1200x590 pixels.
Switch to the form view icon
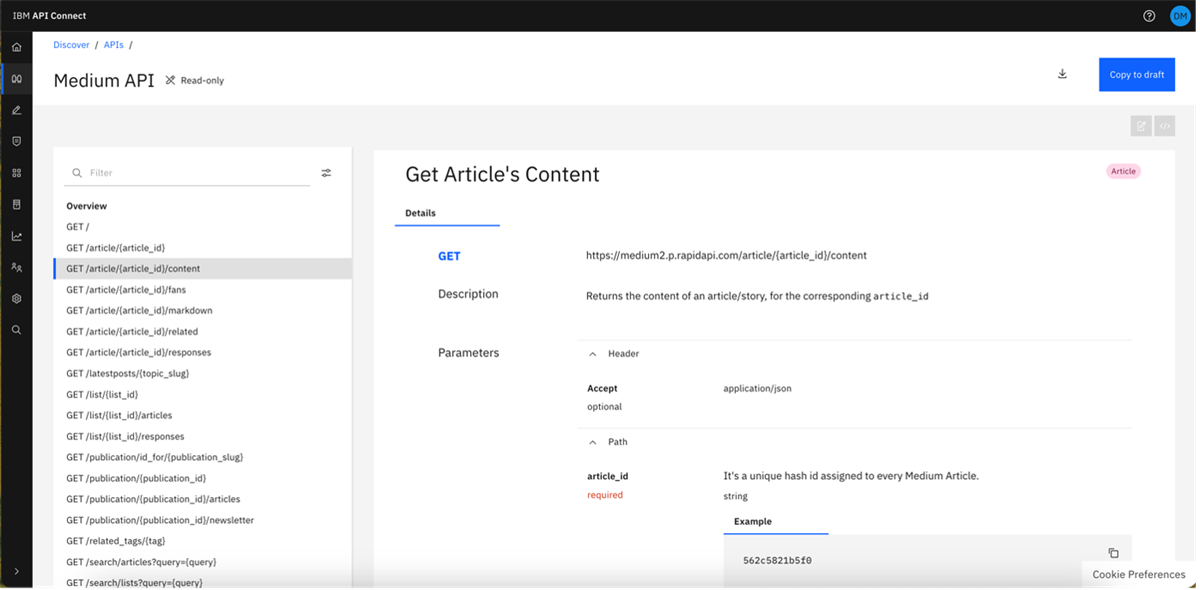coord(1141,126)
